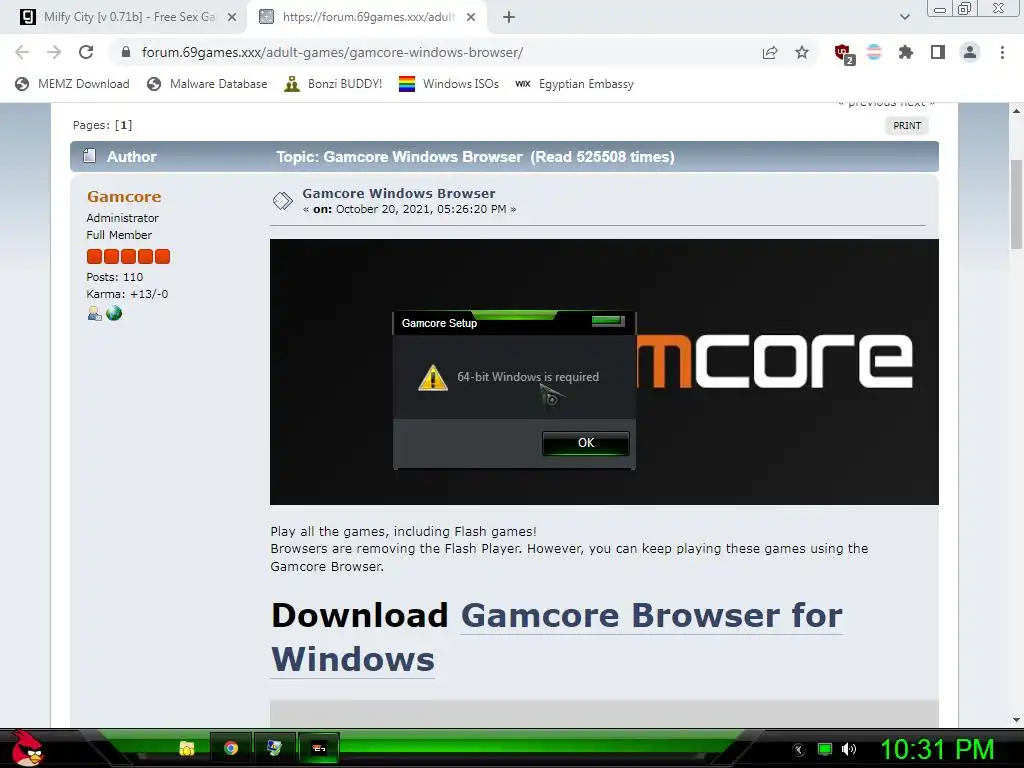The image size is (1024, 768).
Task: Open the file explorer taskbar icon
Action: 187,748
